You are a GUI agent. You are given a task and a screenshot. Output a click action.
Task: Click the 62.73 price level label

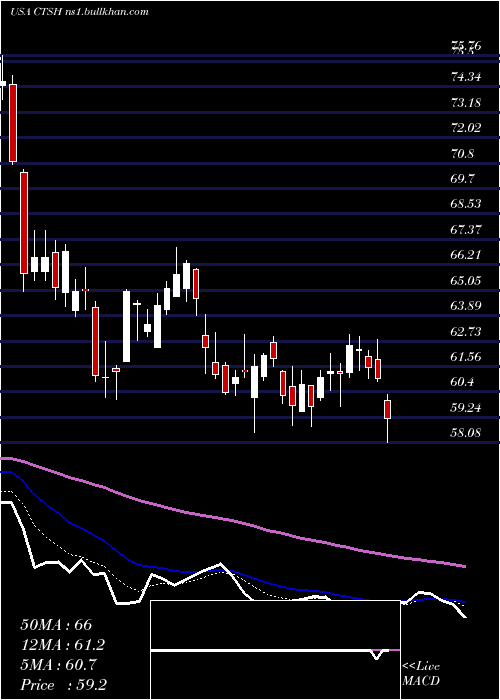pyautogui.click(x=467, y=332)
